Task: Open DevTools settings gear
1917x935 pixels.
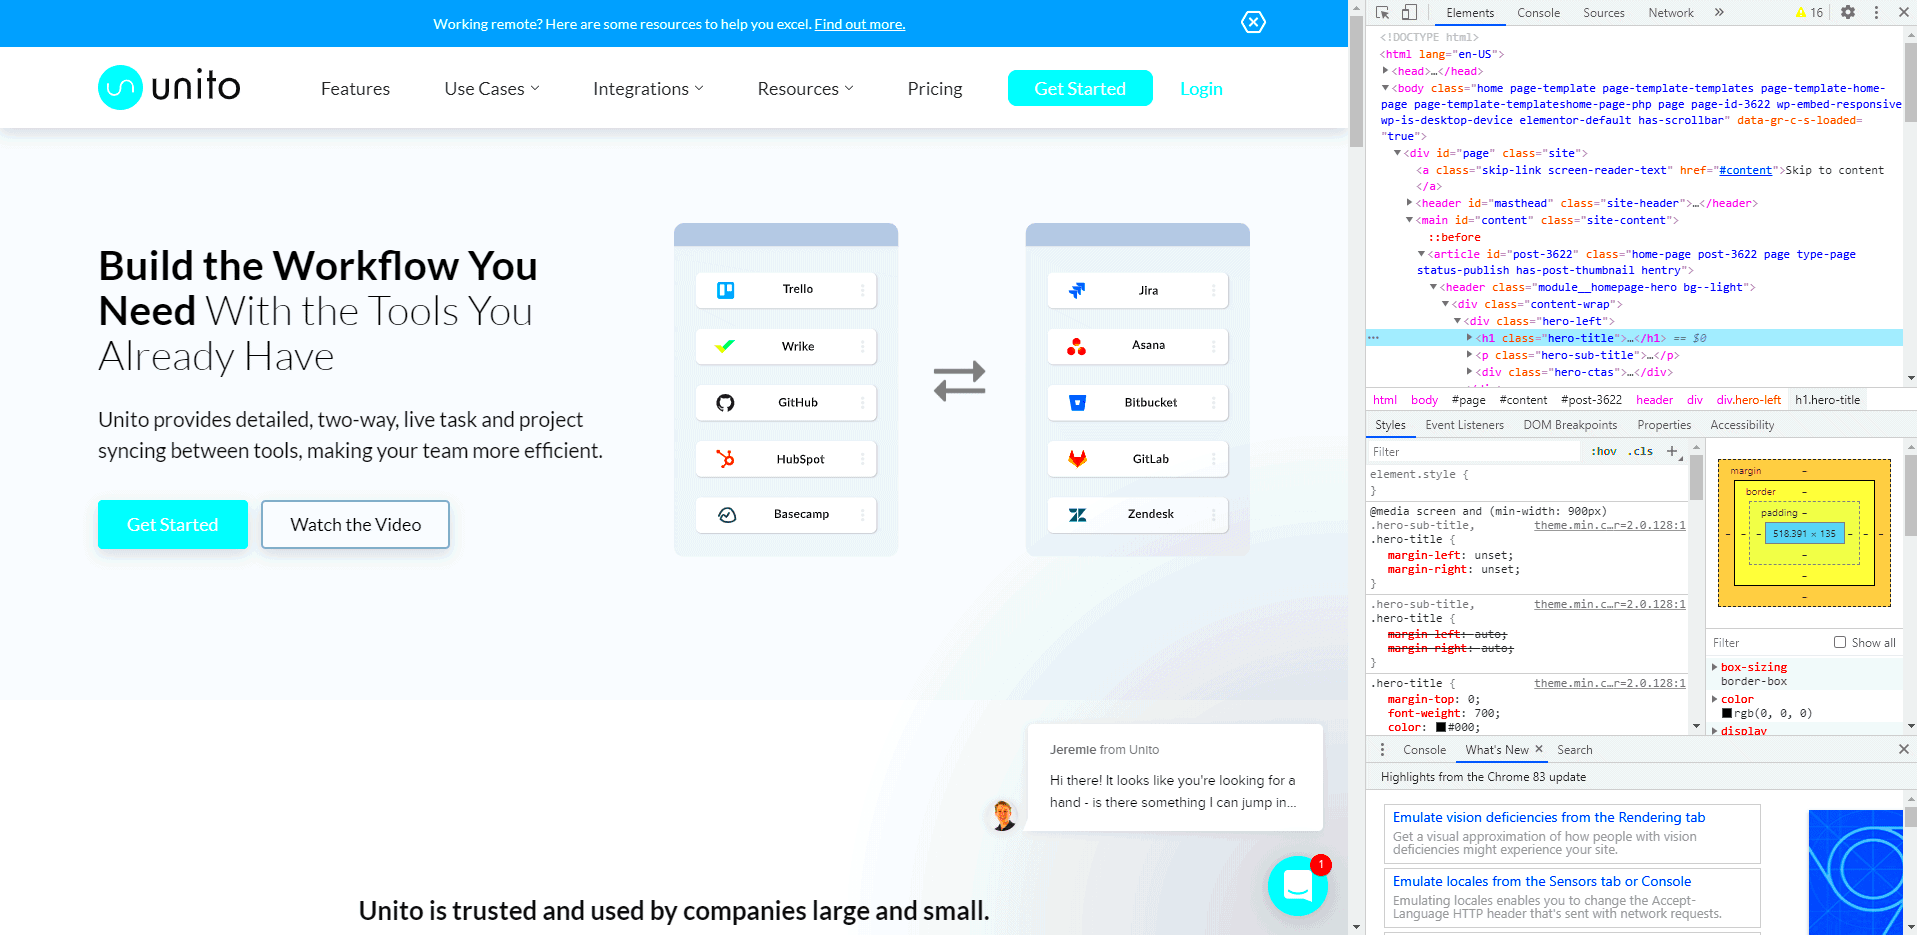Action: click(x=1848, y=12)
